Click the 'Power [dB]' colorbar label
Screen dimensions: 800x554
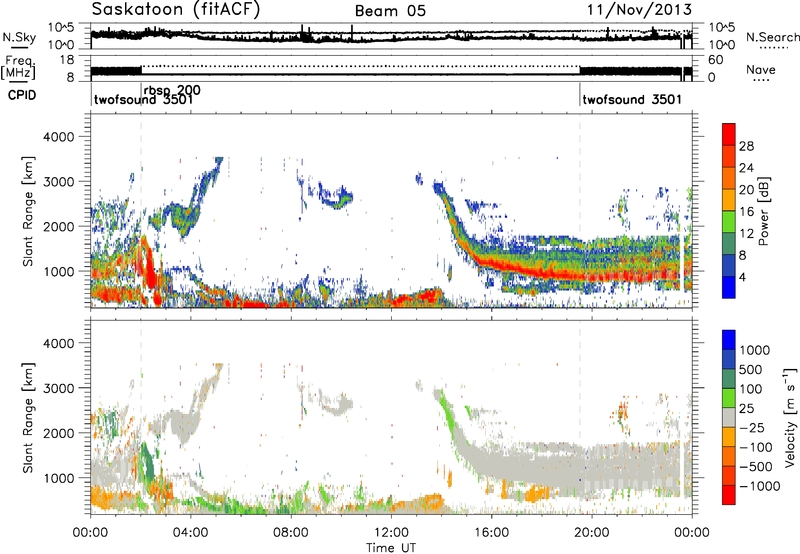click(x=763, y=211)
